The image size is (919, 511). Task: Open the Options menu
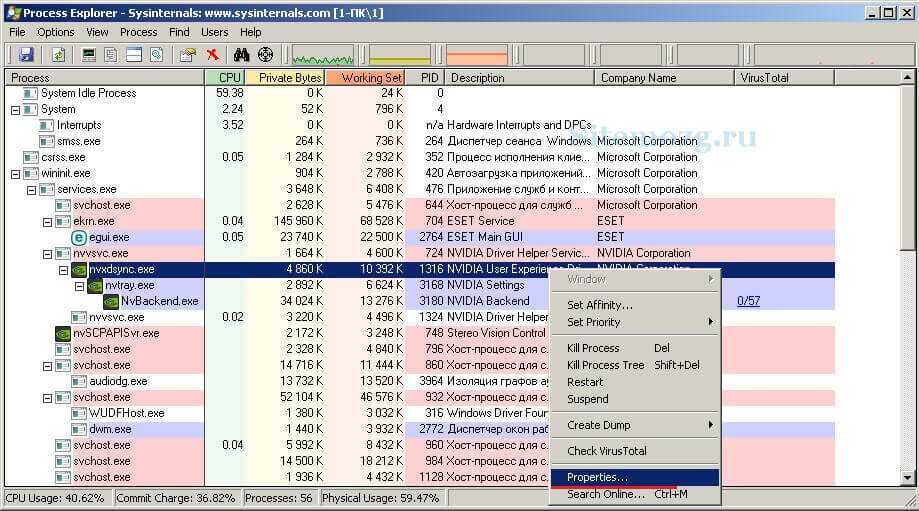coord(56,32)
